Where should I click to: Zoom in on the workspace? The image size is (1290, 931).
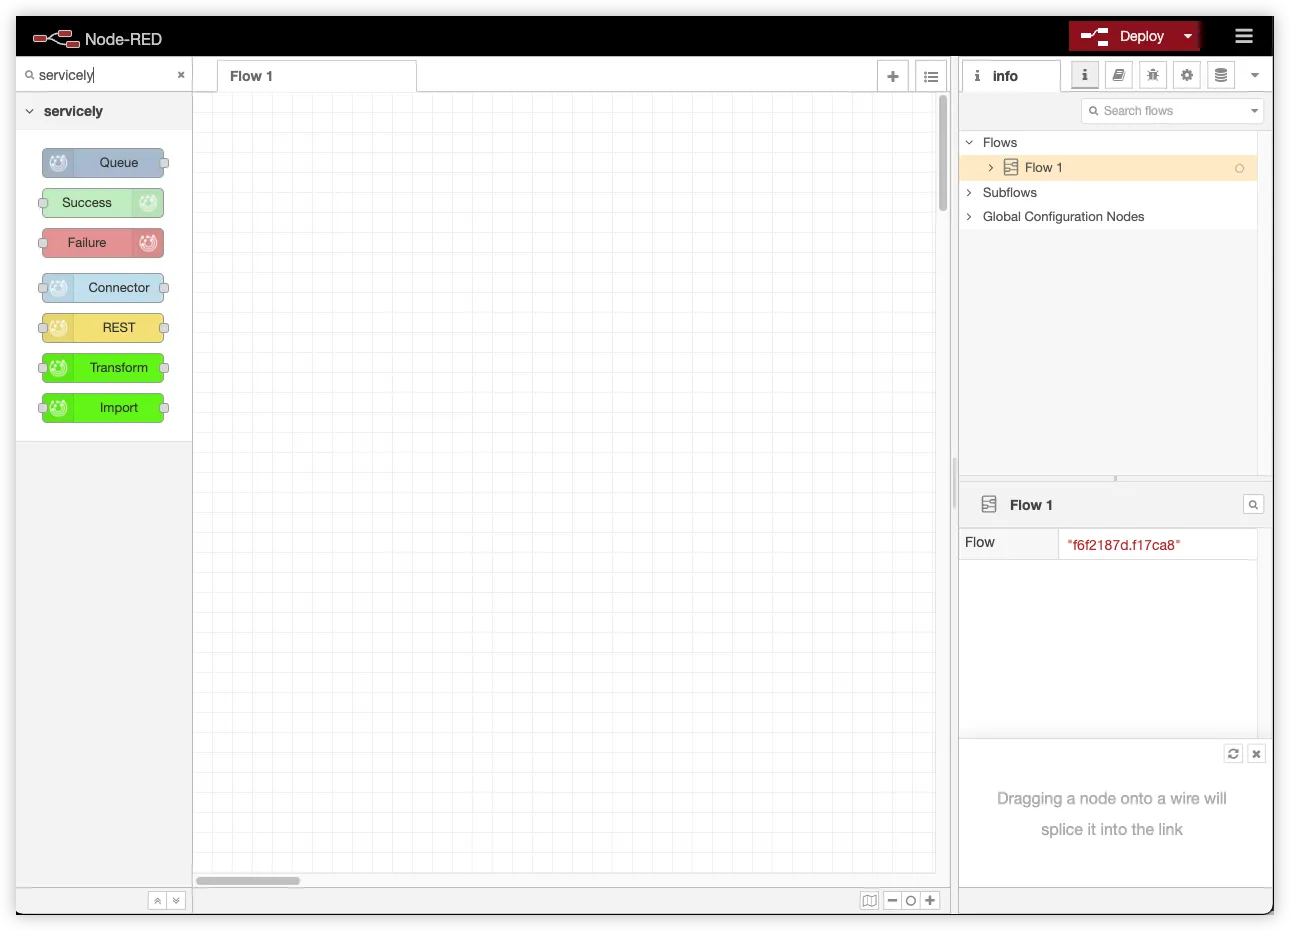click(x=930, y=901)
